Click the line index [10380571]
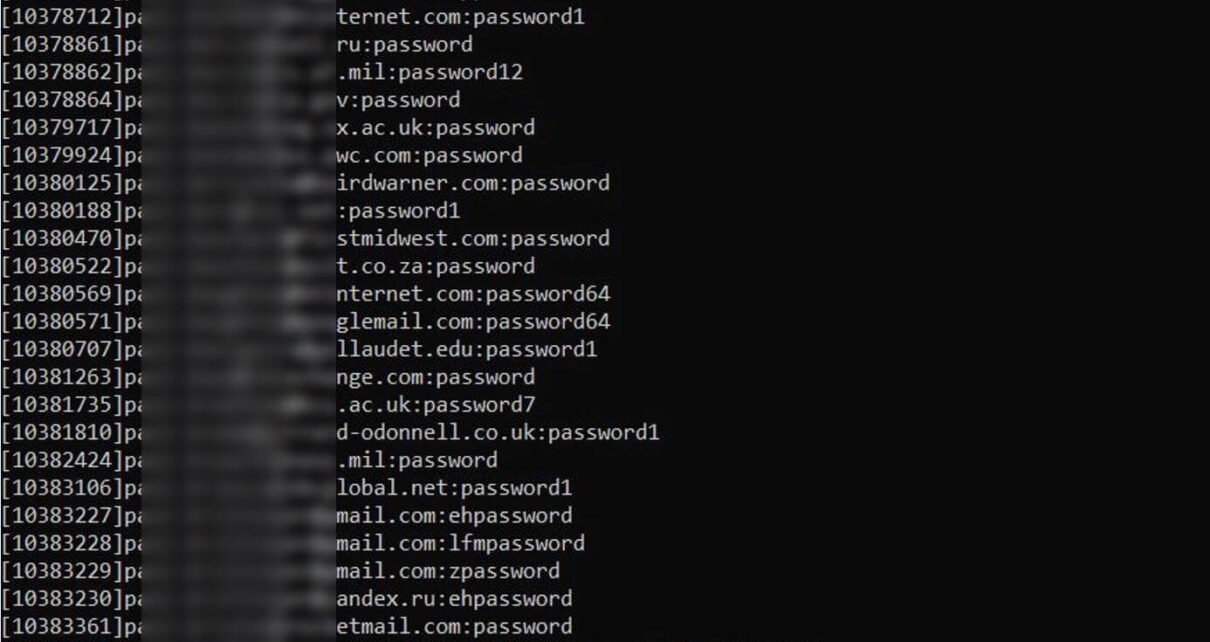The image size is (1210, 642). click(62, 322)
